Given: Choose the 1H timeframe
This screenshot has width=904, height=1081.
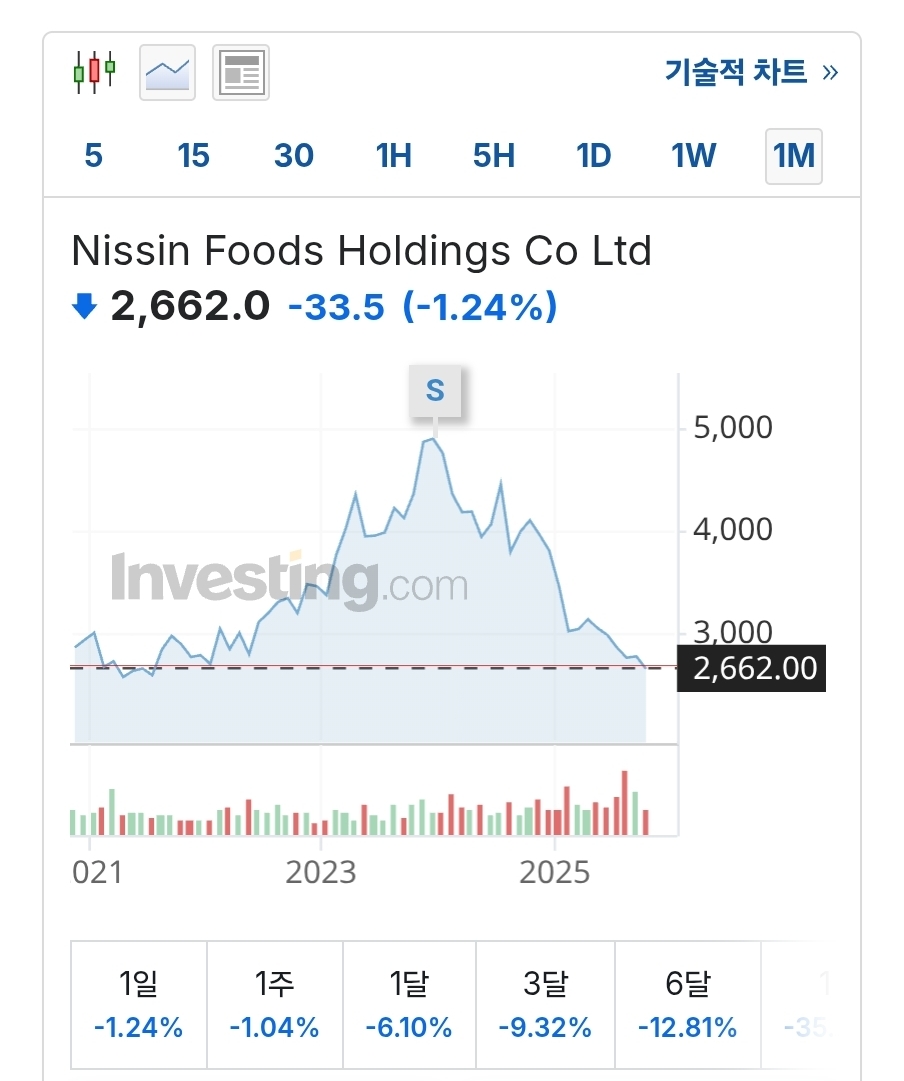Looking at the screenshot, I should pyautogui.click(x=394, y=156).
